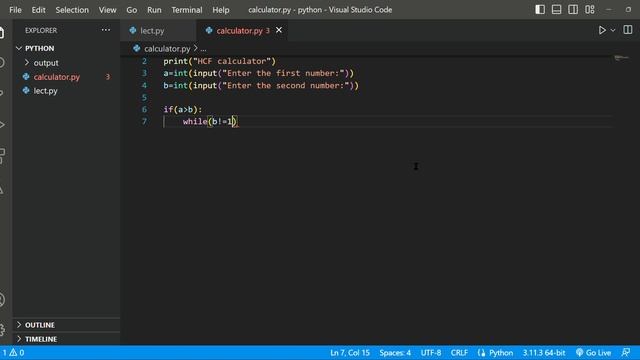640x360 pixels.
Task: Open the Customize Layout icon
Action: 590,9
